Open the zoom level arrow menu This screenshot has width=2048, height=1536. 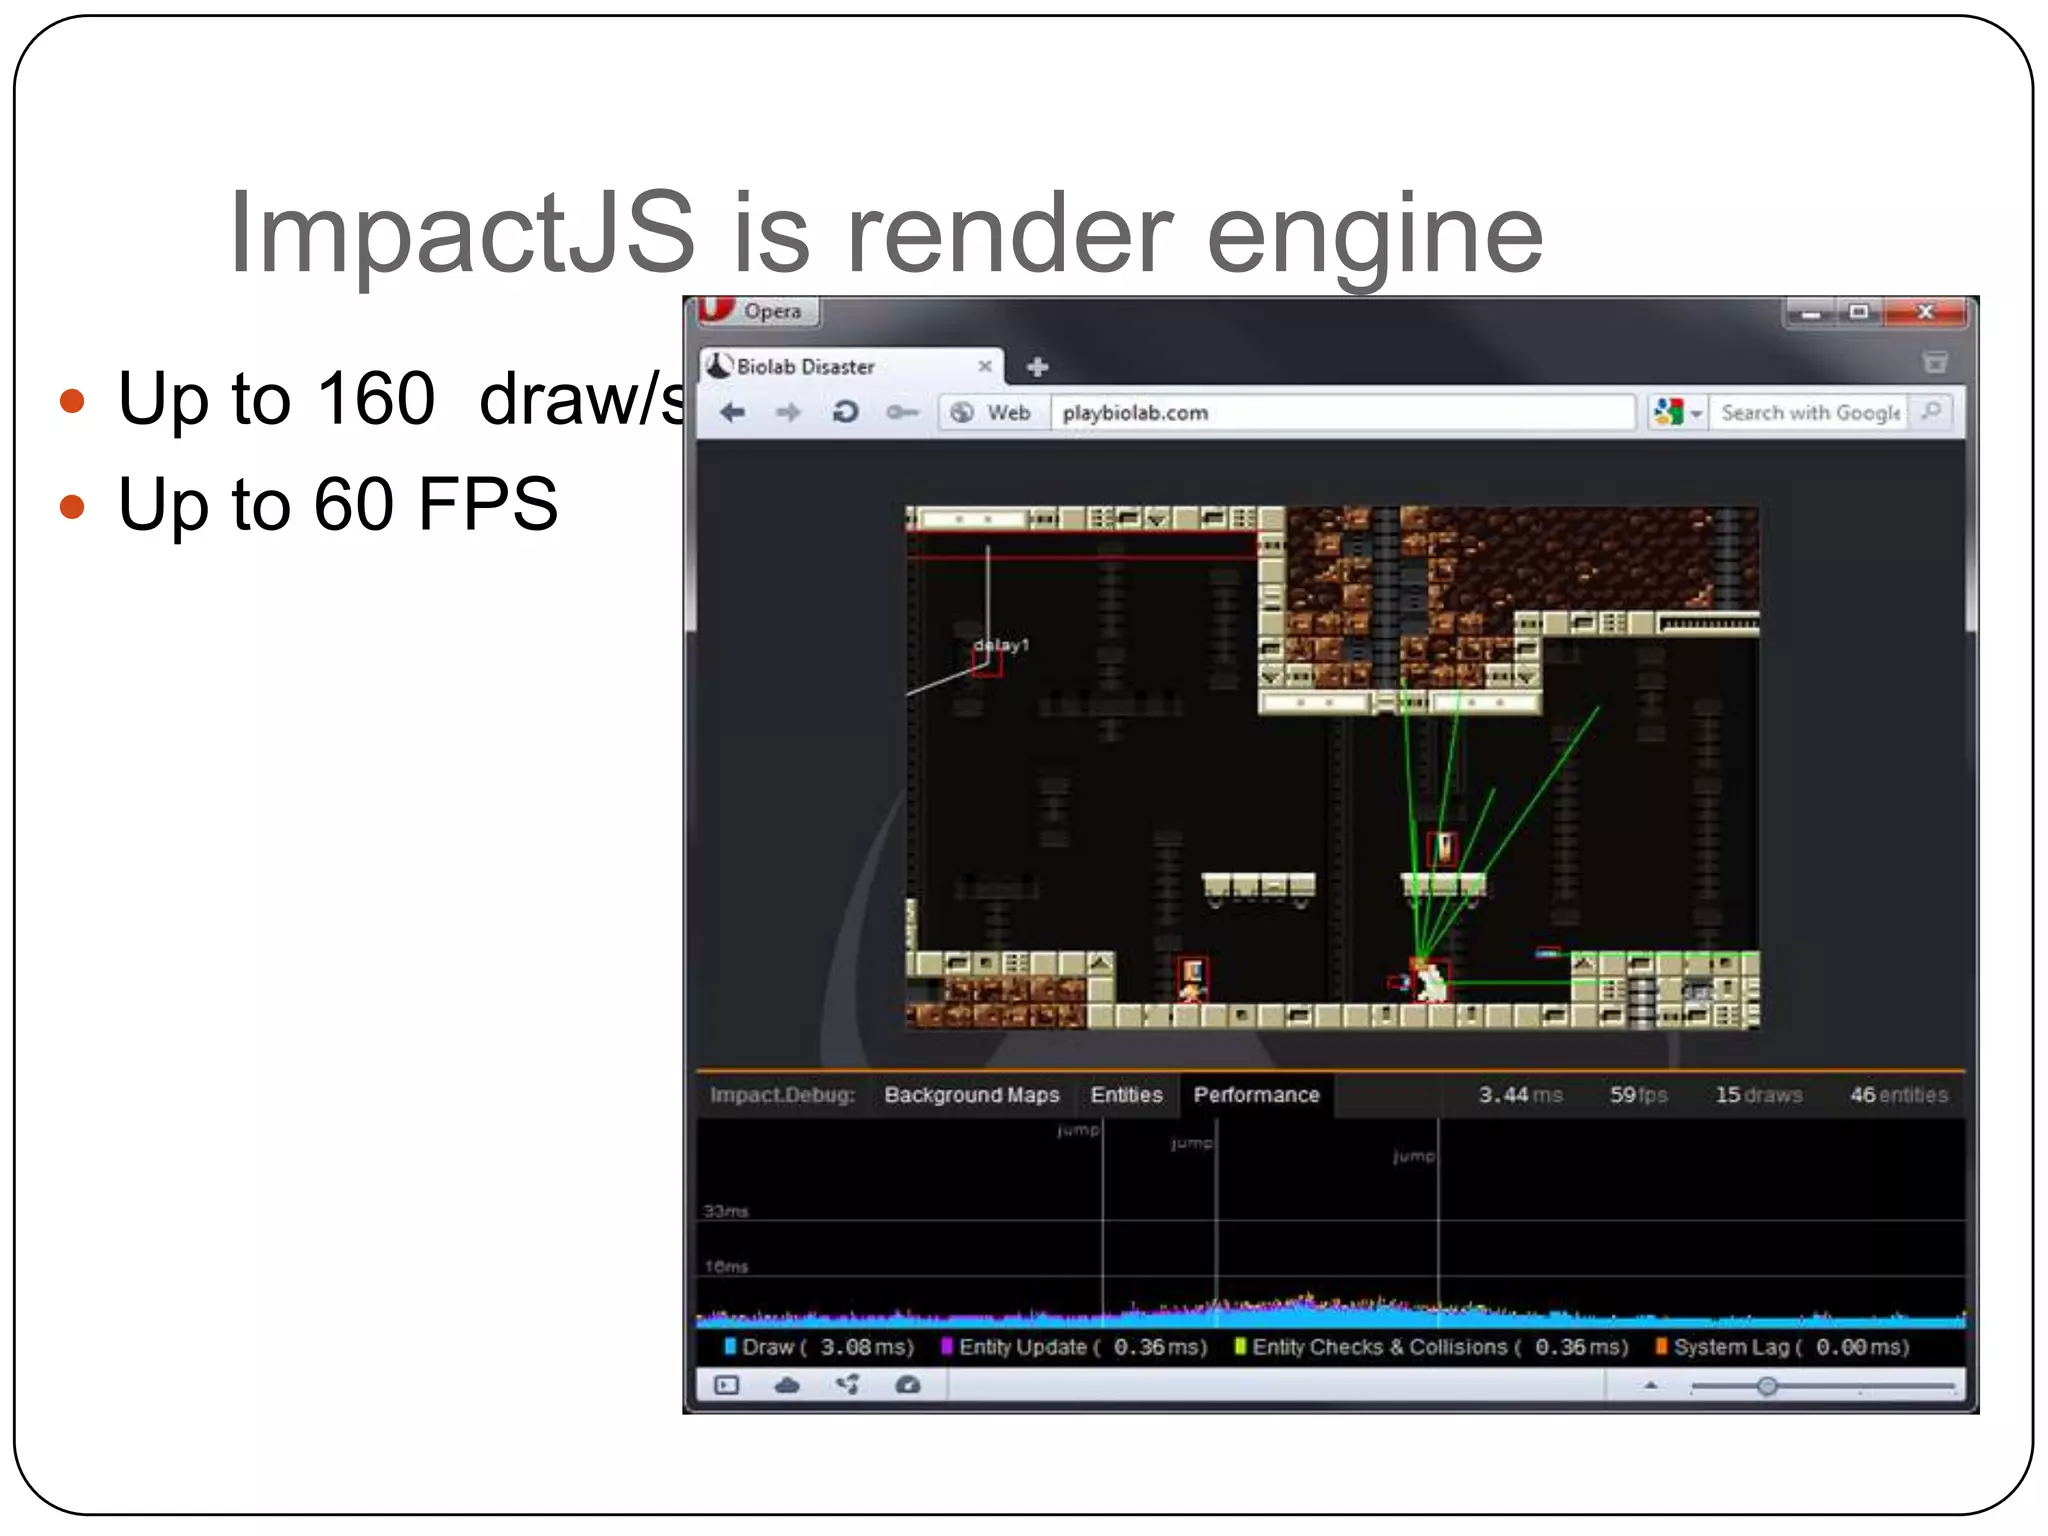pyautogui.click(x=1651, y=1386)
